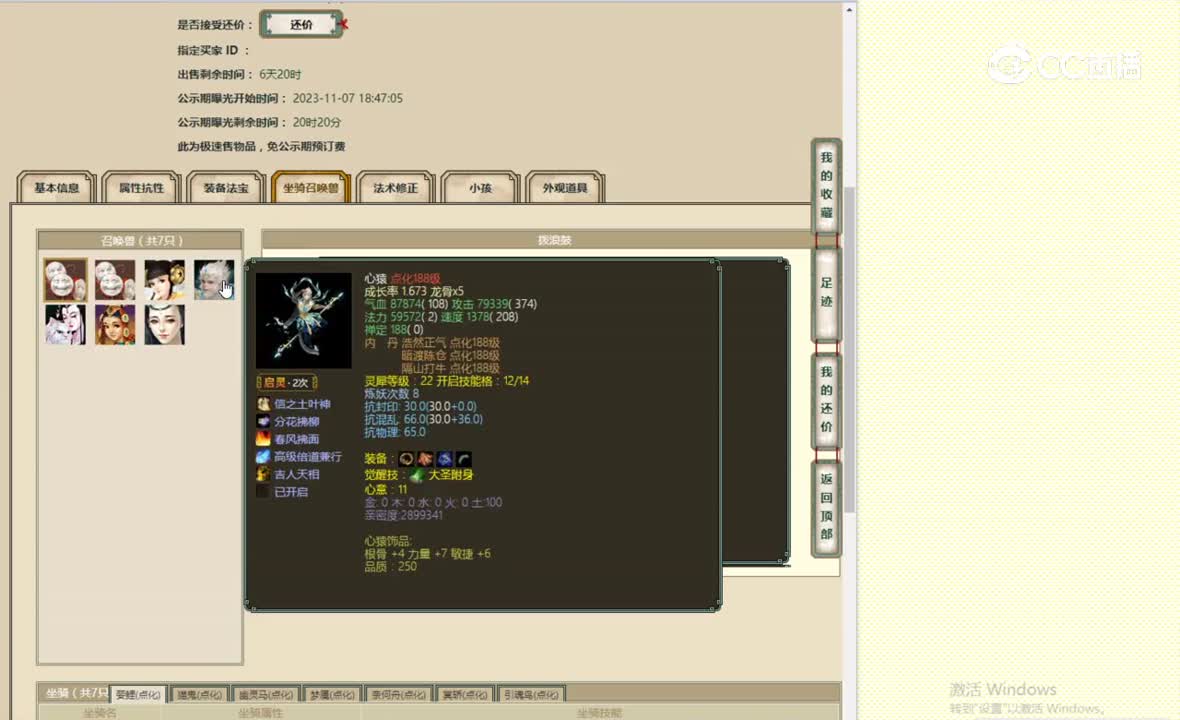Click the 亲密度 2899341 value

click(x=403, y=515)
